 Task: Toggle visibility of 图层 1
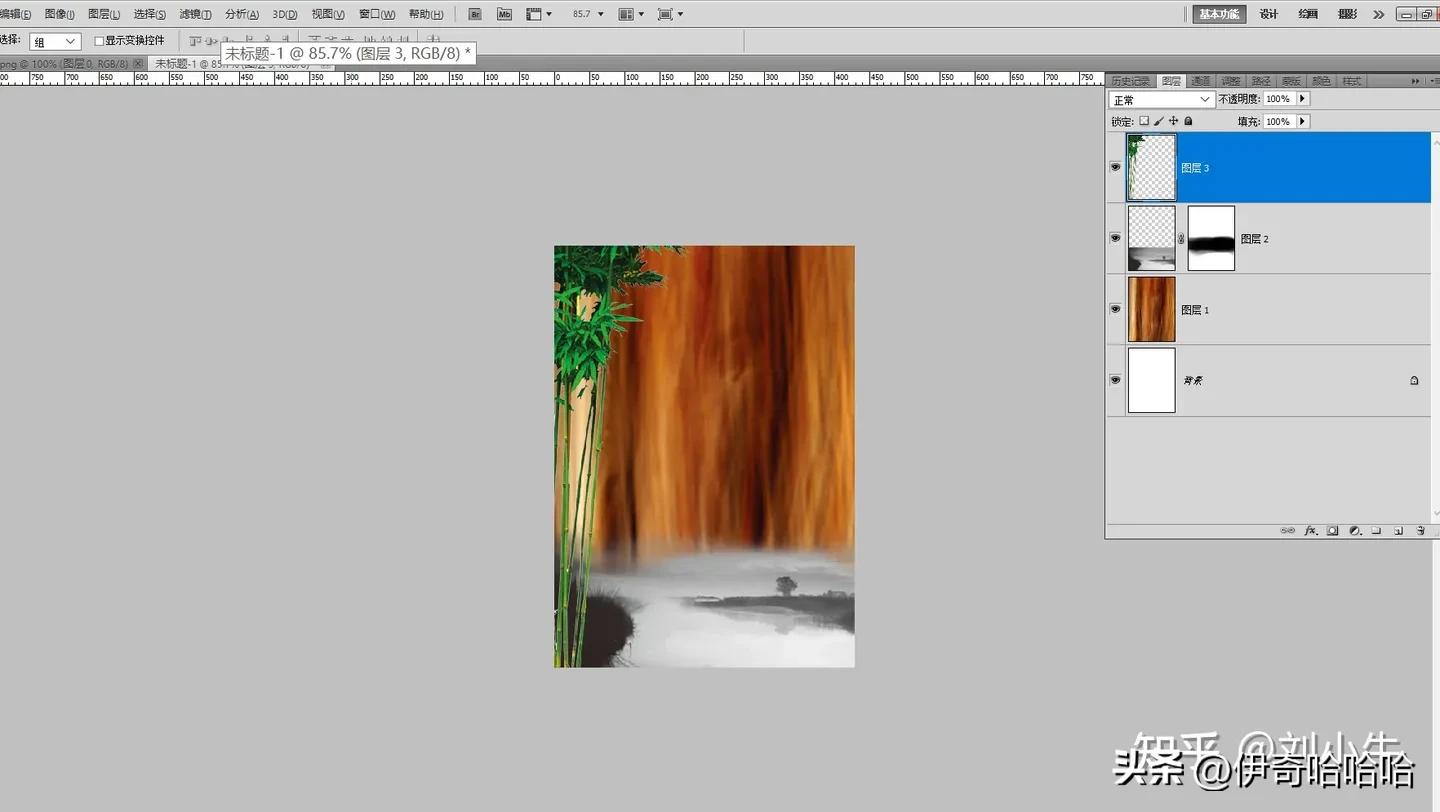[1115, 309]
